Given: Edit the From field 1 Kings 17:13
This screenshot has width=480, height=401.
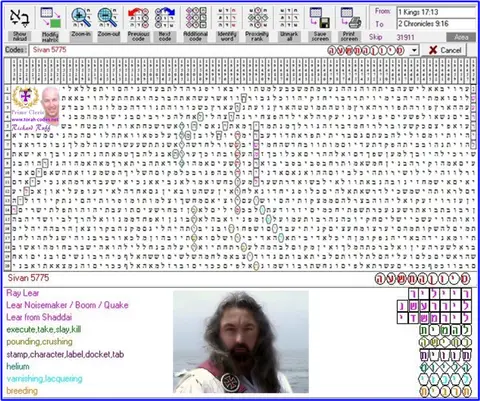Looking at the screenshot, I should (x=436, y=12).
